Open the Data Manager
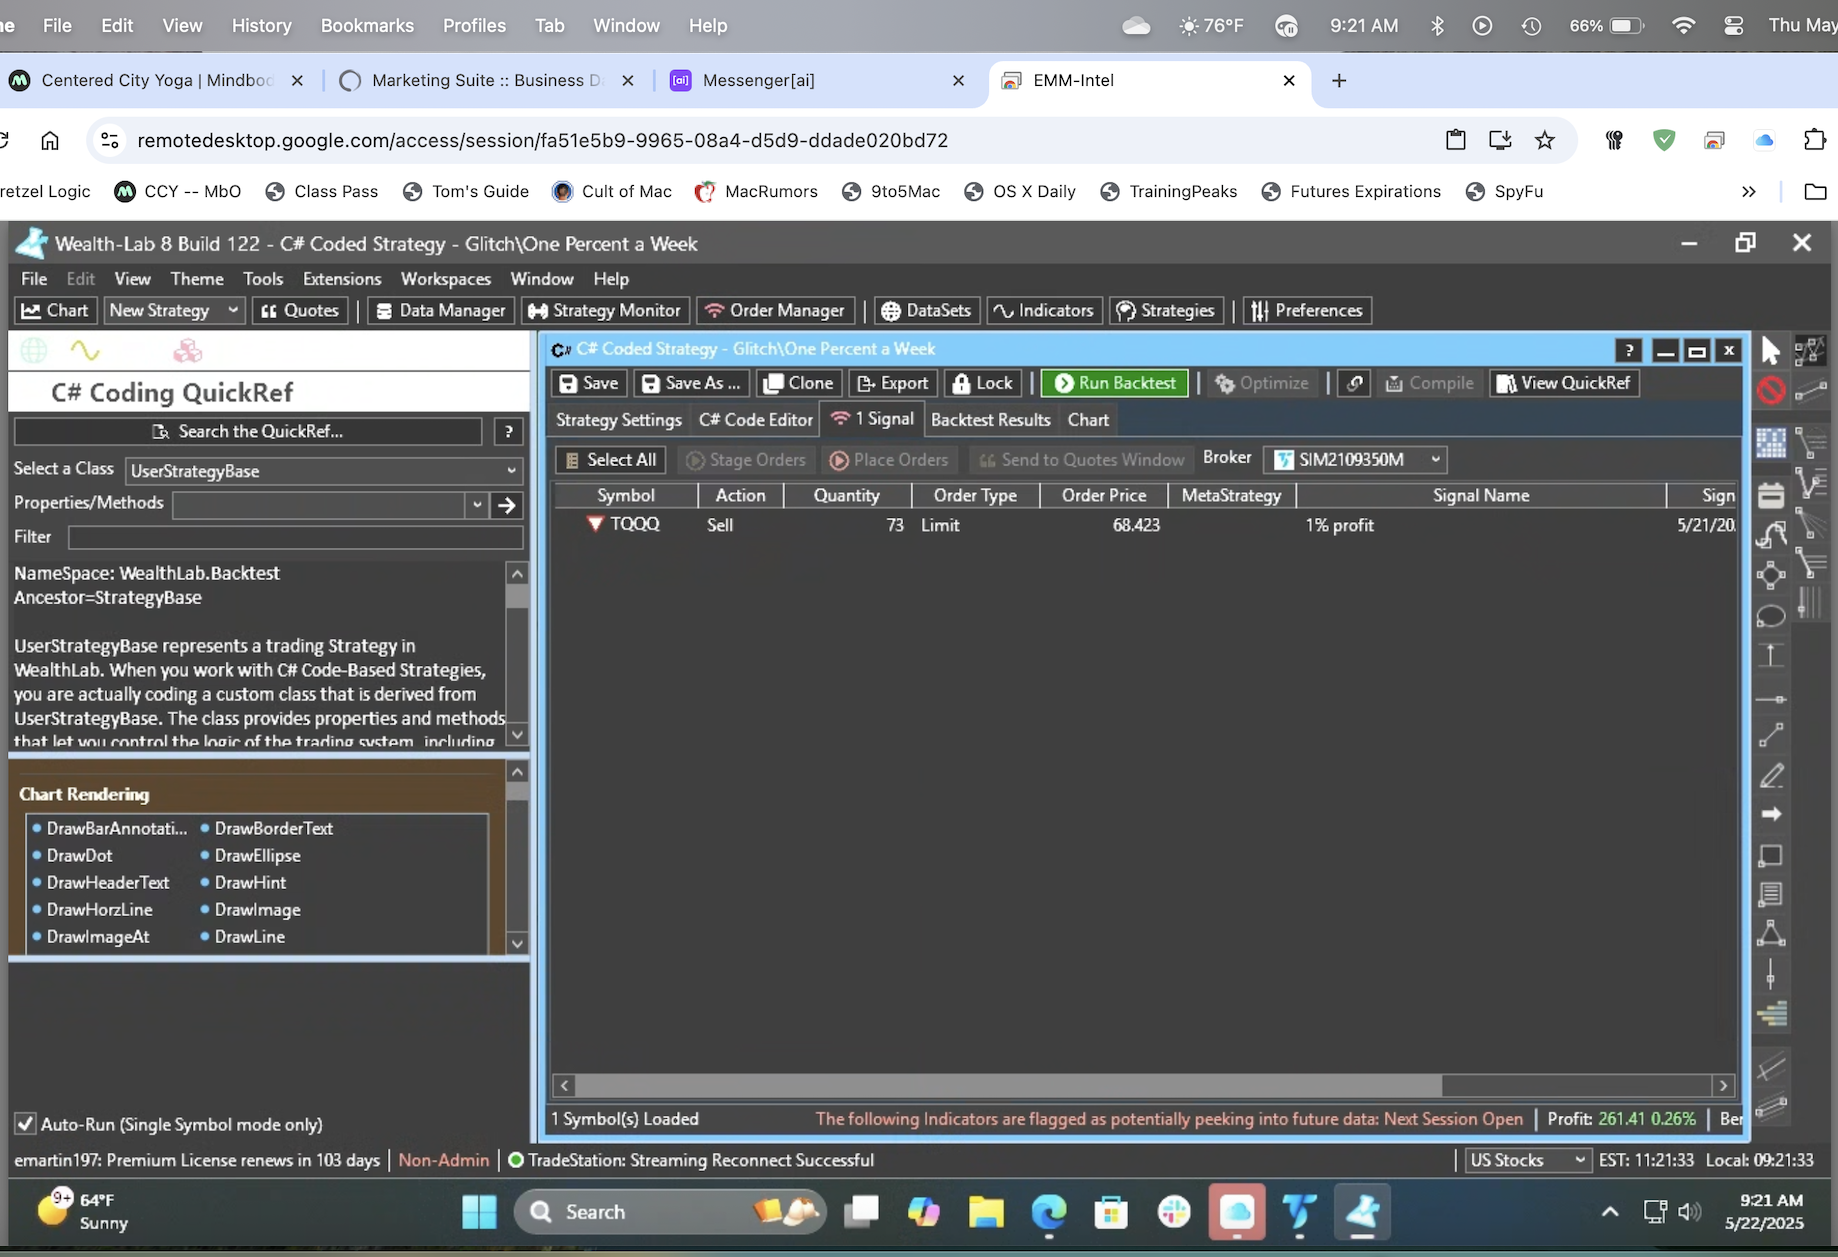This screenshot has height=1257, width=1838. [x=441, y=310]
